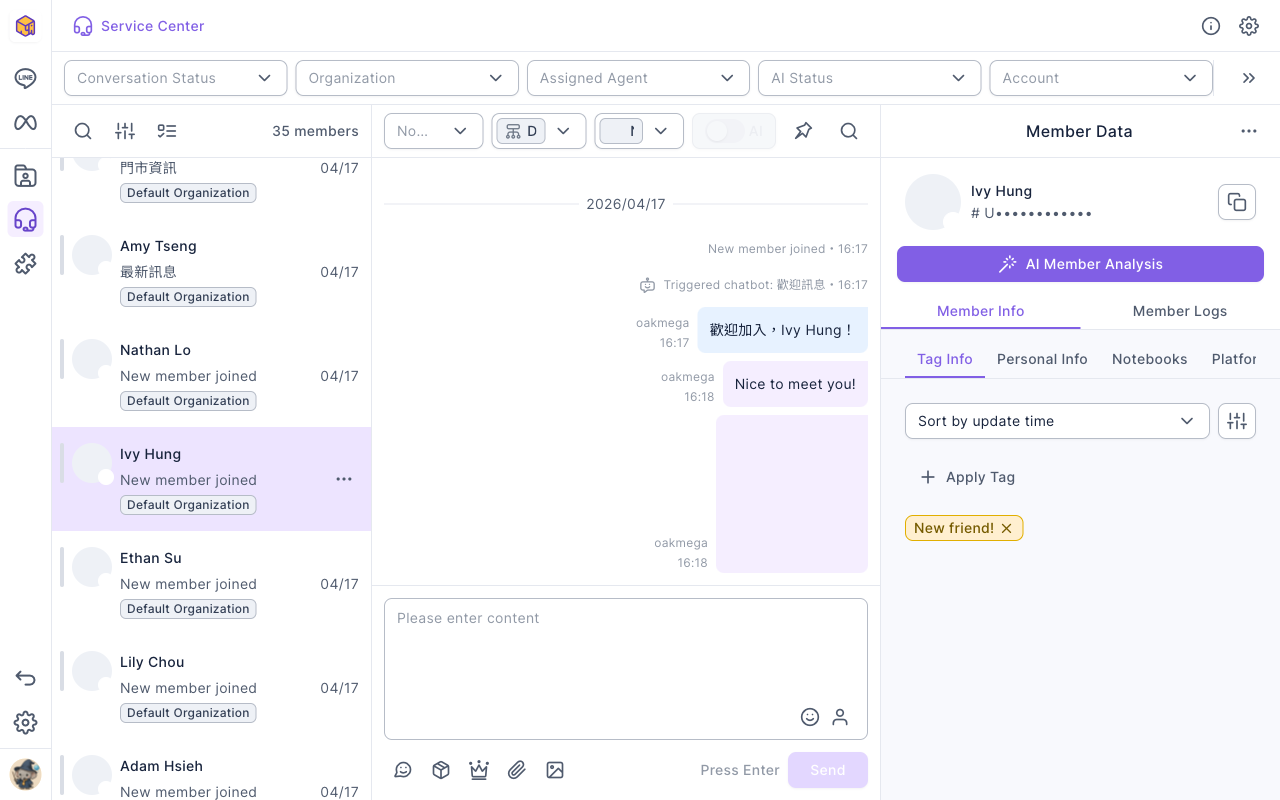Open the puzzle-piece integrations icon
Image resolution: width=1280 pixels, height=800 pixels.
coord(25,264)
